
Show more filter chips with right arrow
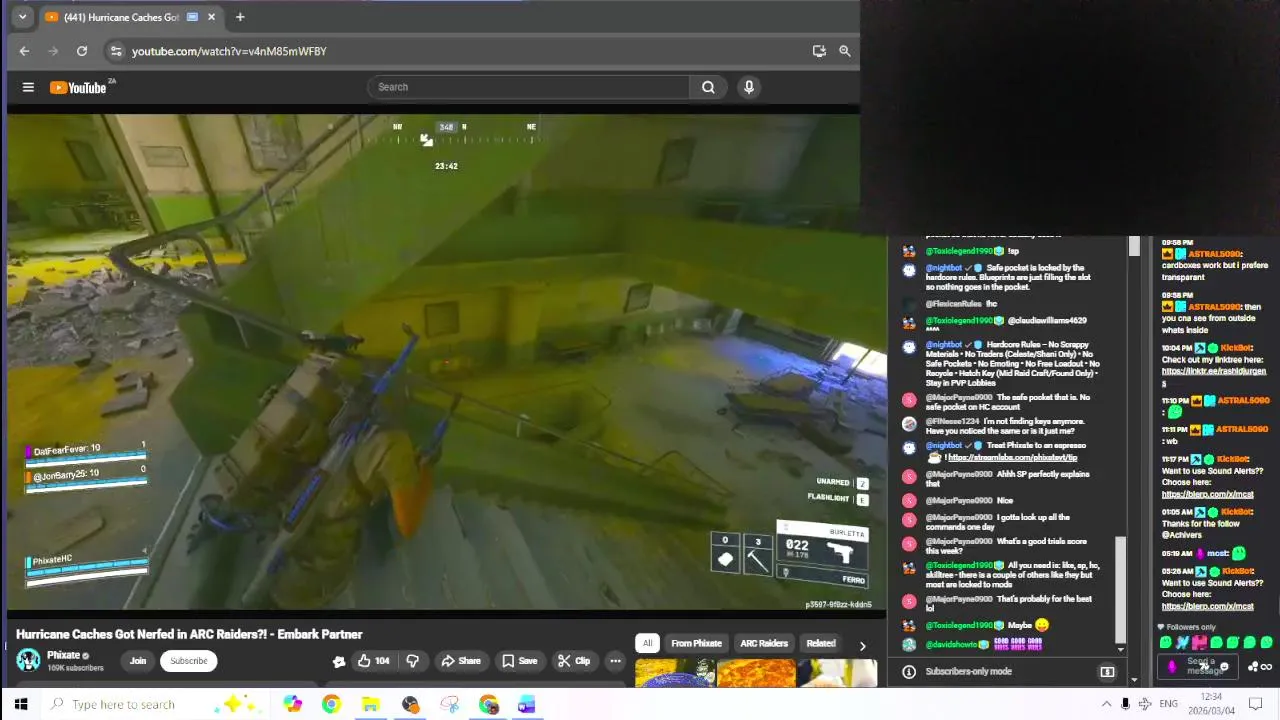tap(862, 645)
